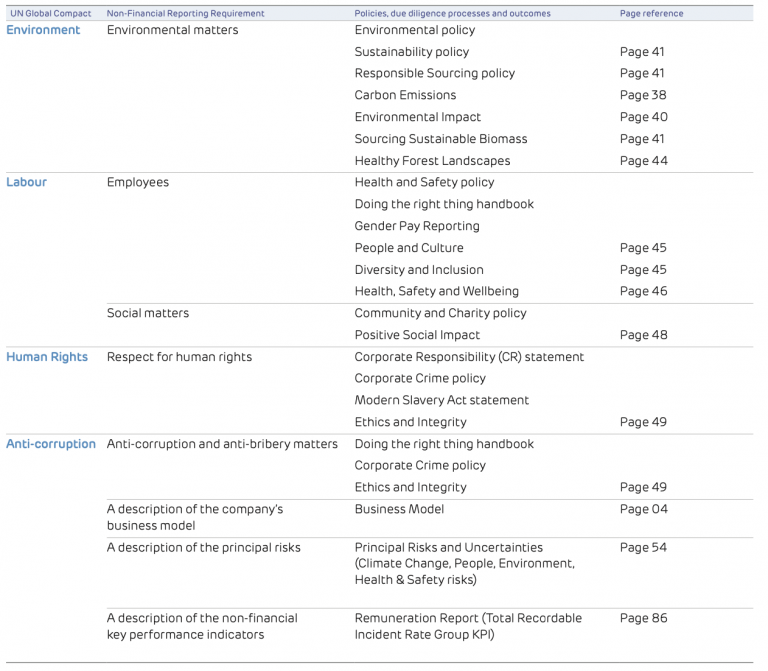Screen dimensions: 768x671
Task: Click the UN Global Compact column header
Action: pyautogui.click(x=49, y=14)
